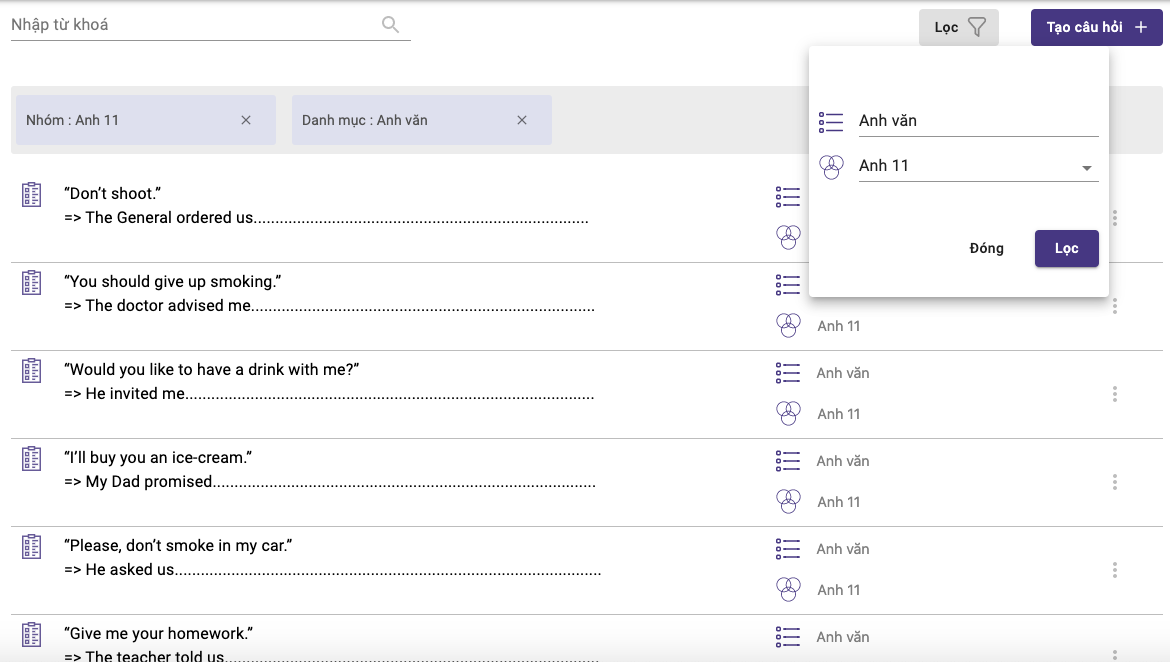Focus the Nhập từ khoá search field
Screen dimensions: 1170x662
pyautogui.click(x=190, y=25)
